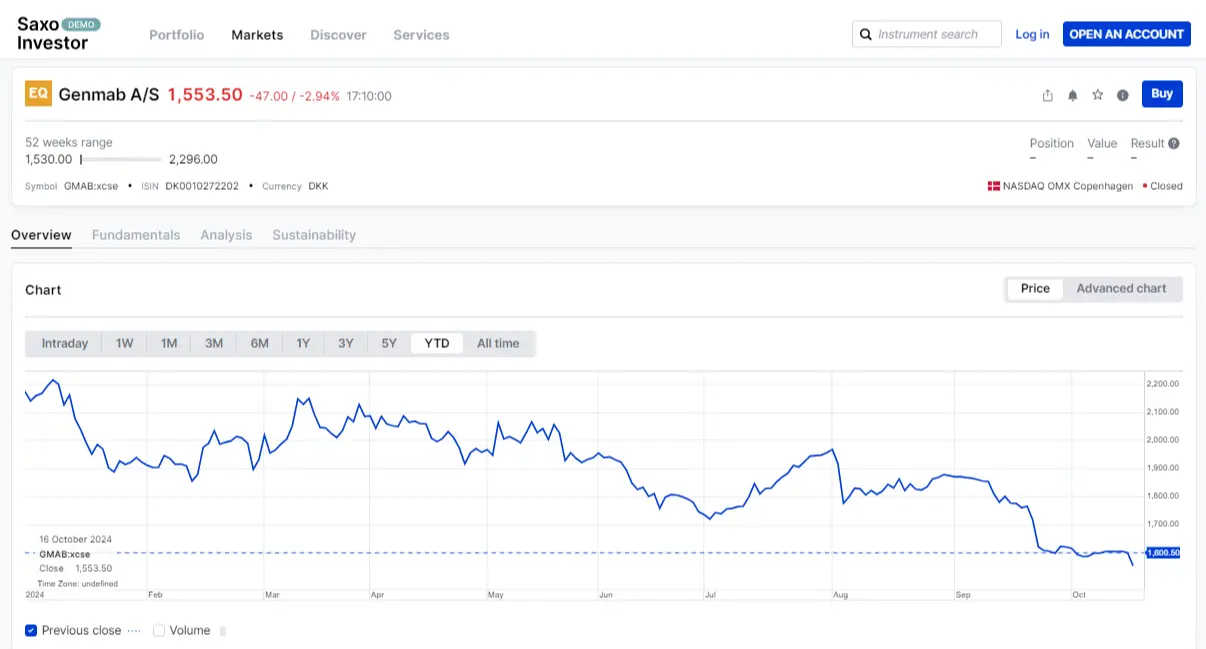
Task: Select the 5Y chart range
Action: 389,343
